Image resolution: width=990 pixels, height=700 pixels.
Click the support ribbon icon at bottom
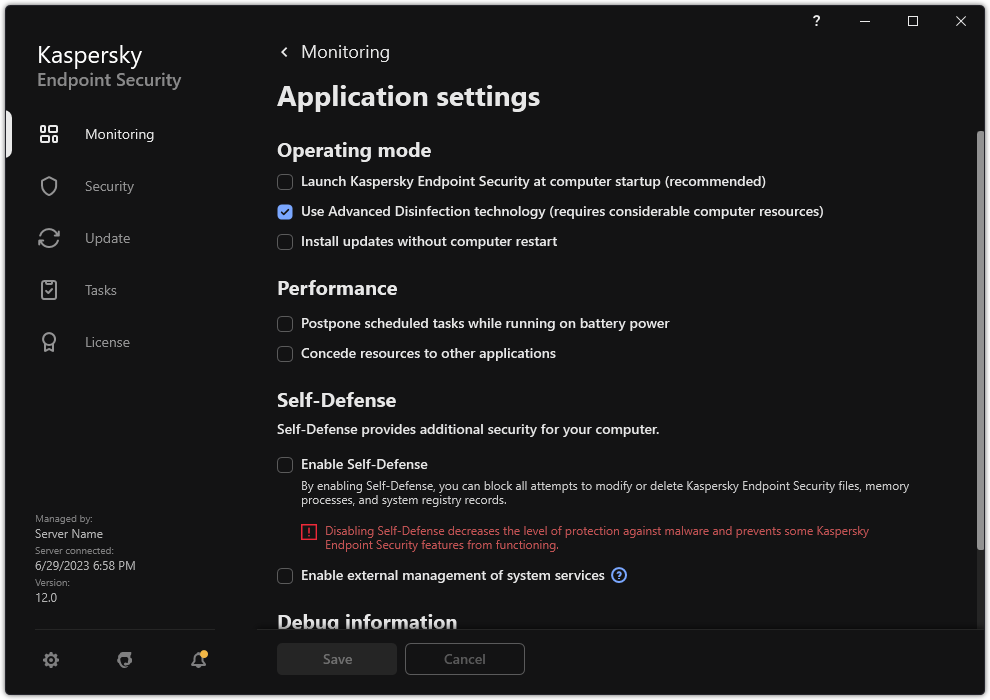124,660
